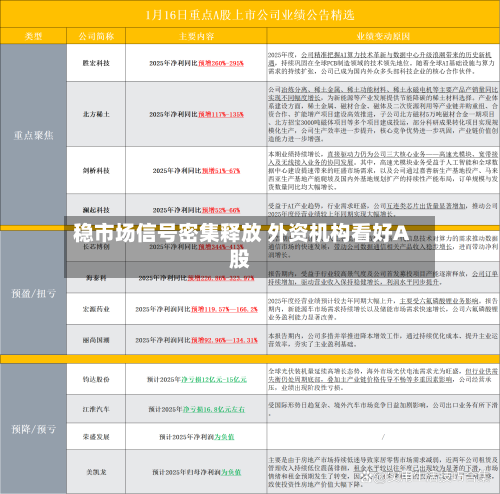The width and height of the screenshot is (500, 494).
Task: Click the red 预增51%-67% forecast
Action: point(221,171)
